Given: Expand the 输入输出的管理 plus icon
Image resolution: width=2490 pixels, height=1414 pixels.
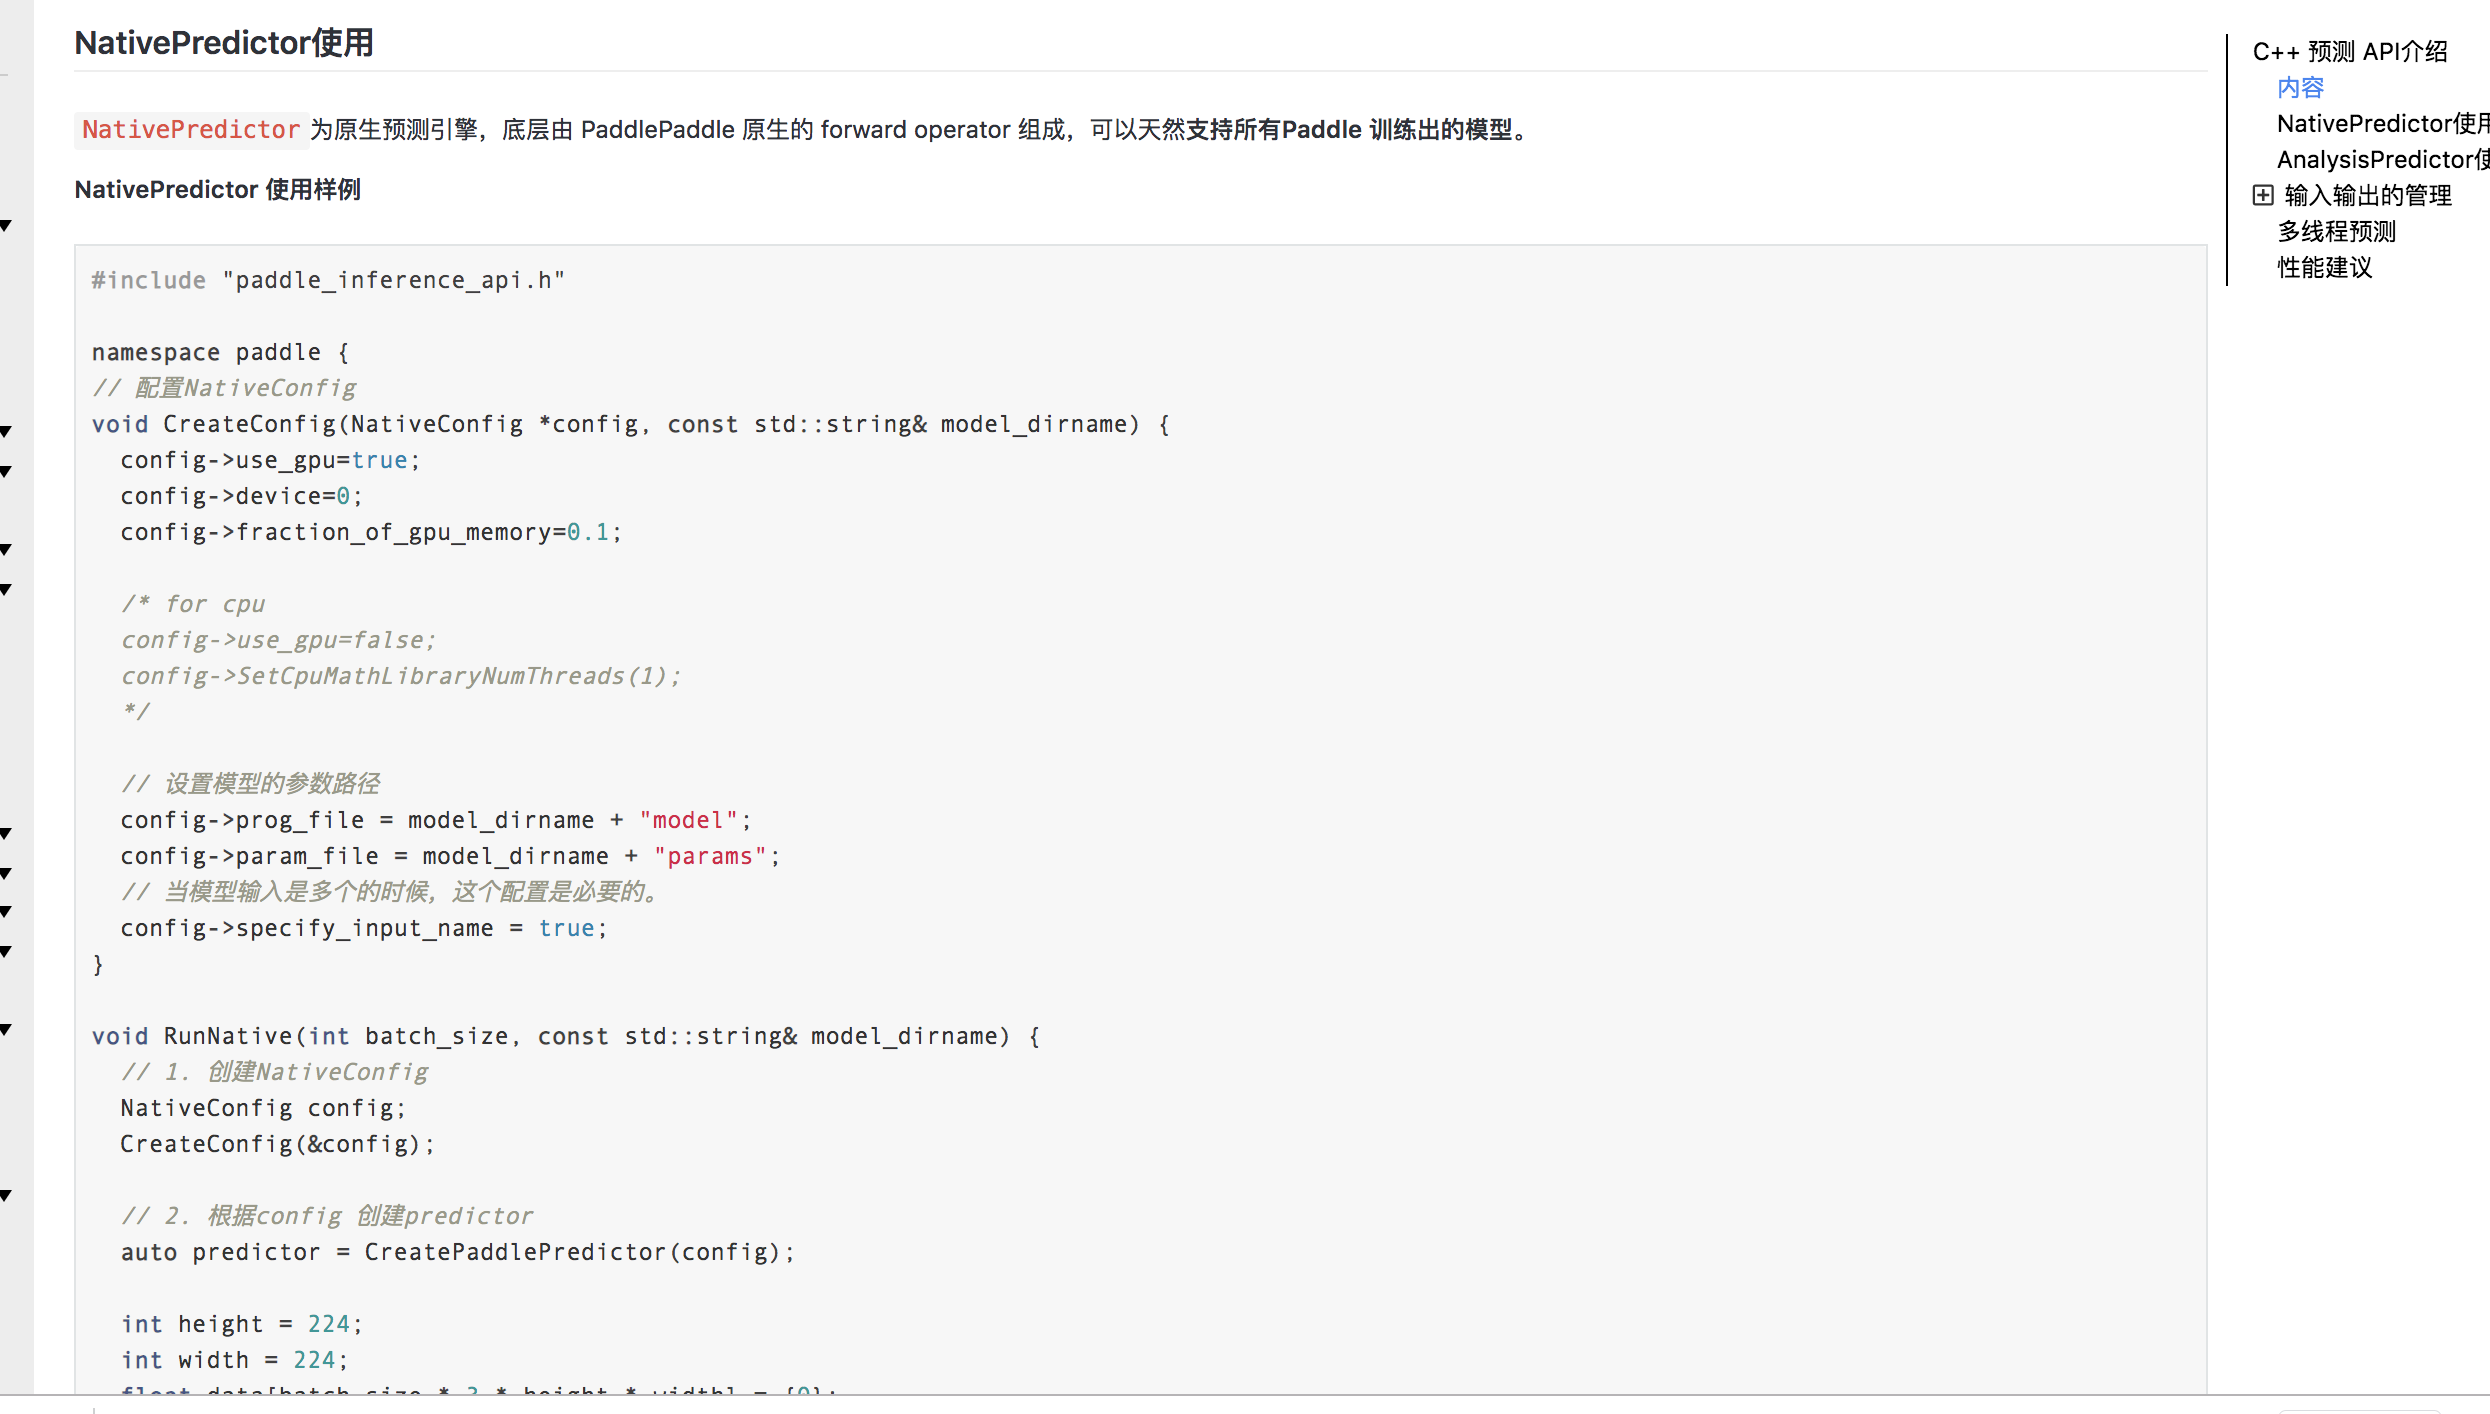Looking at the screenshot, I should point(2262,195).
